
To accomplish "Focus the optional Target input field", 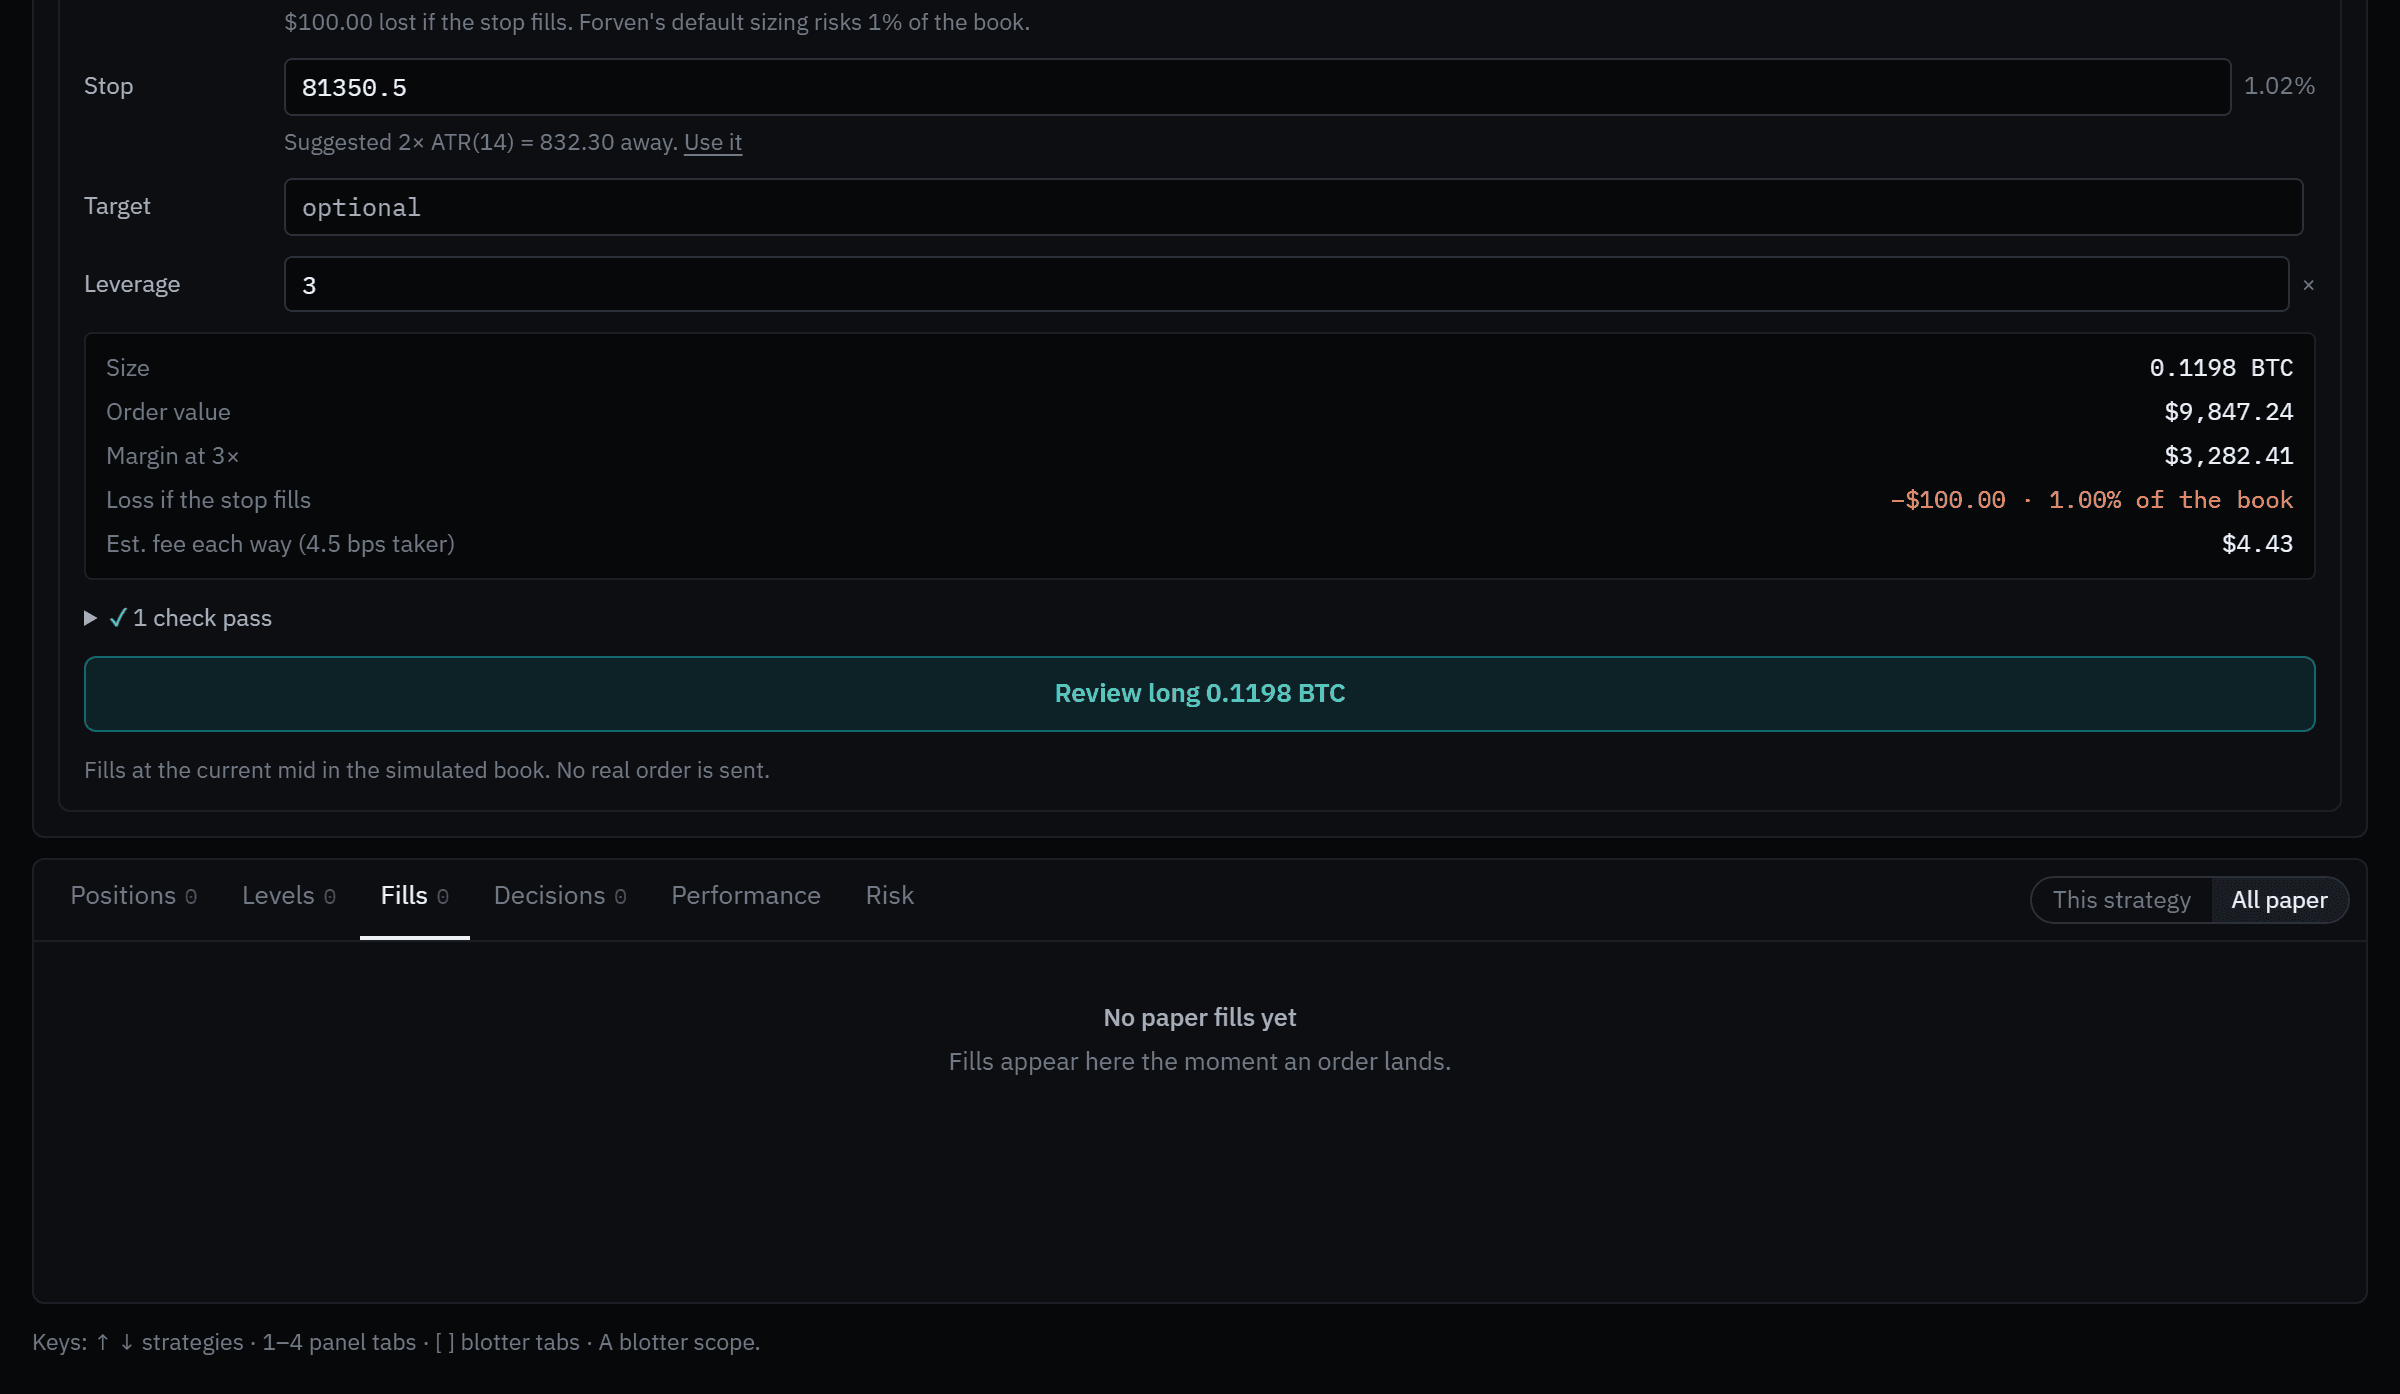I will tap(1293, 207).
